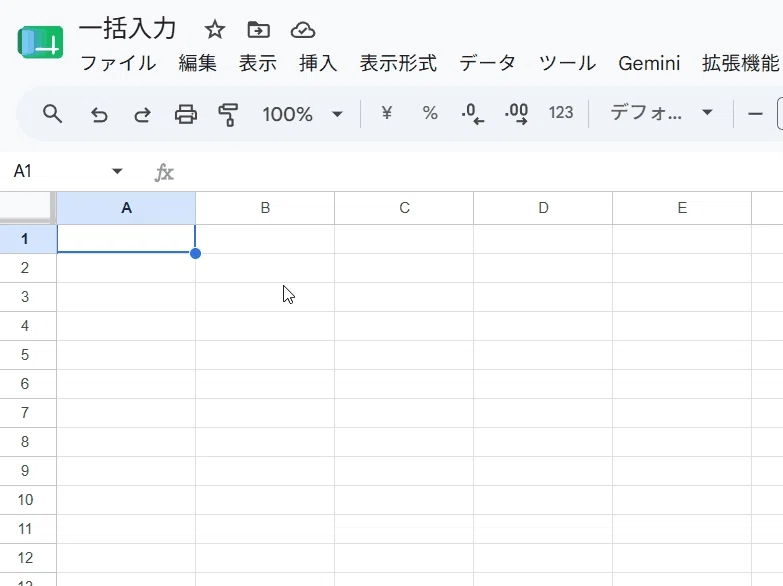Open the 100% zoom dropdown
This screenshot has width=783, height=586.
[x=302, y=114]
